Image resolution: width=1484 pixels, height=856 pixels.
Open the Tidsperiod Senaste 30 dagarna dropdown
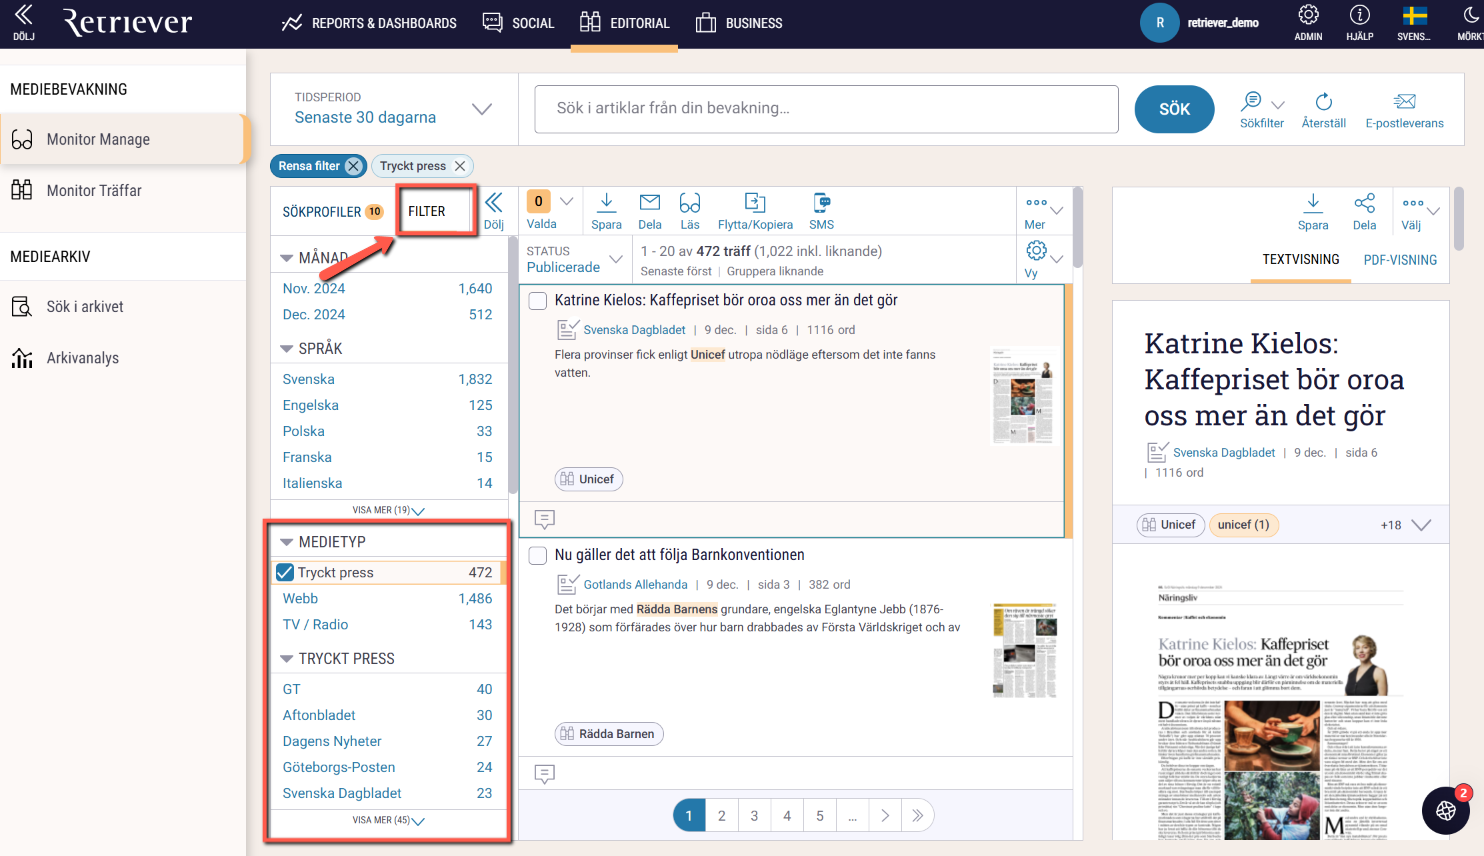[x=394, y=108]
